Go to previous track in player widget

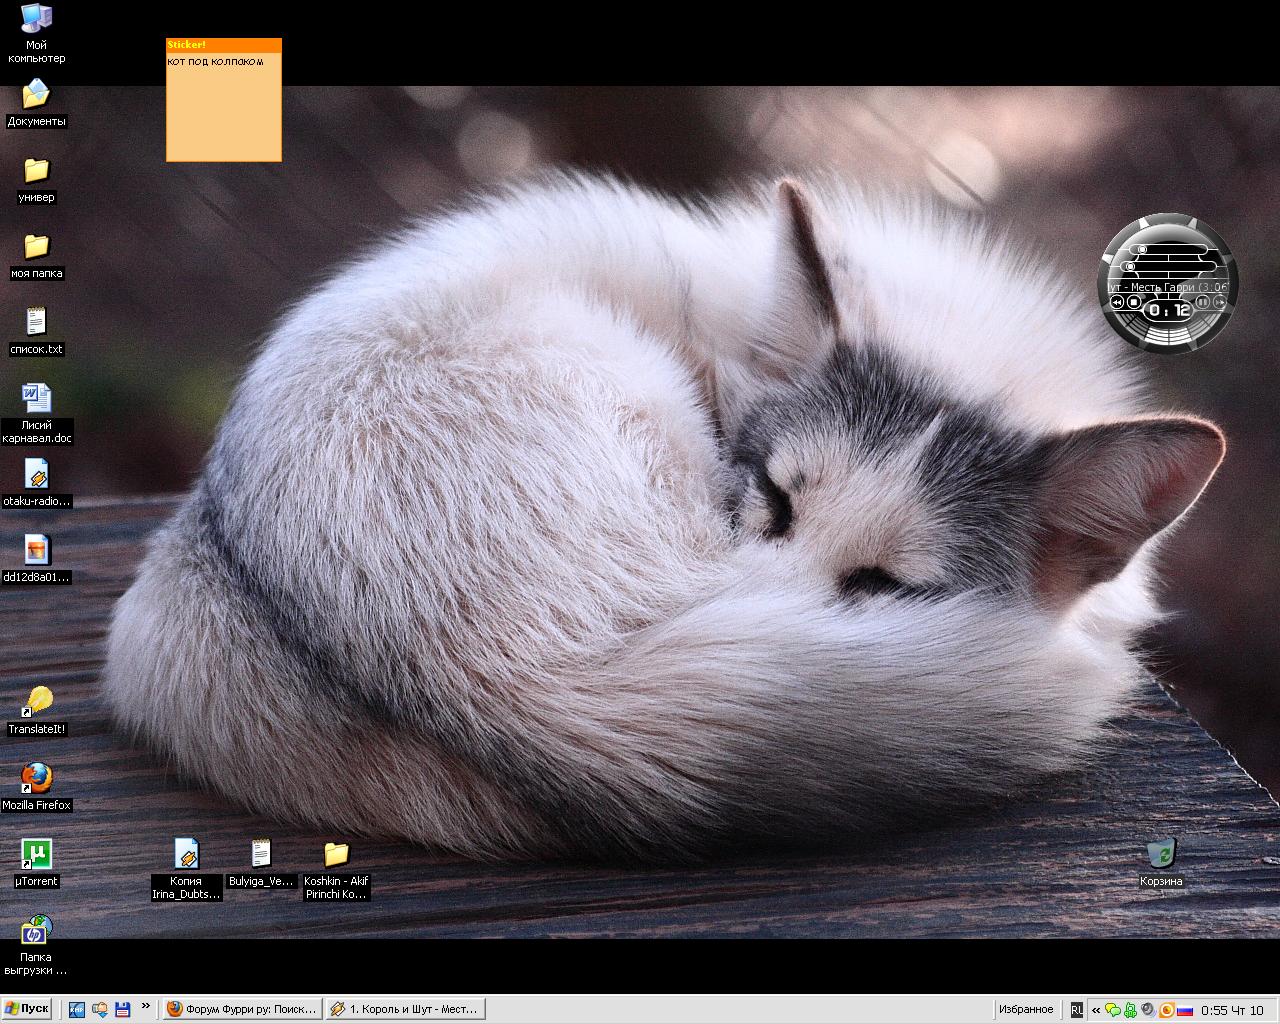pyautogui.click(x=1117, y=302)
